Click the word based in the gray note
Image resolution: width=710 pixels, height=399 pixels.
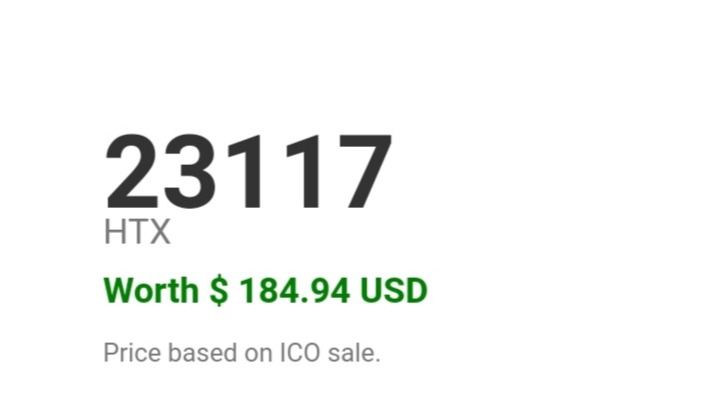pos(203,353)
